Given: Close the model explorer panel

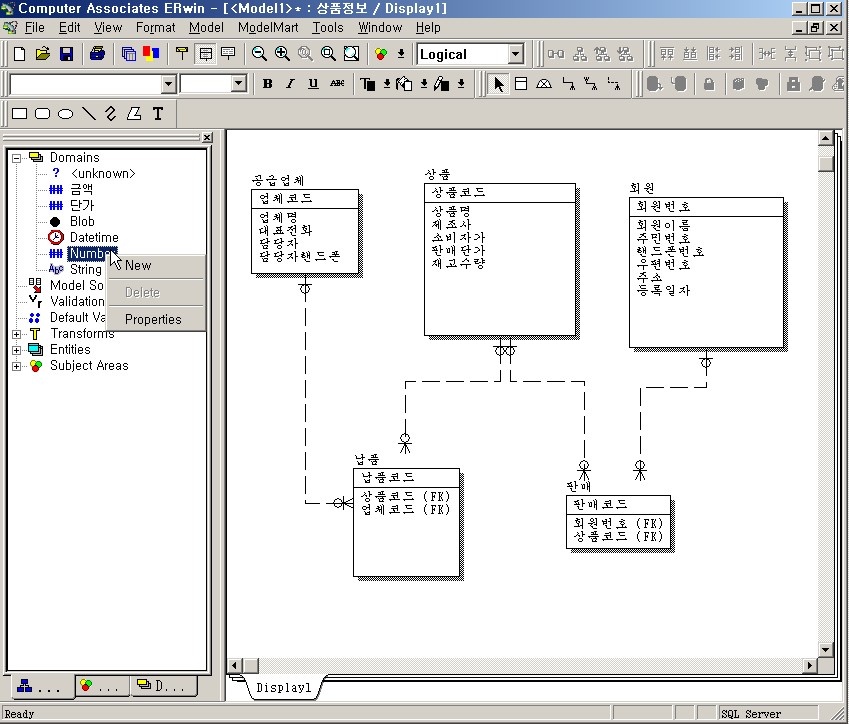Looking at the screenshot, I should pyautogui.click(x=207, y=138).
